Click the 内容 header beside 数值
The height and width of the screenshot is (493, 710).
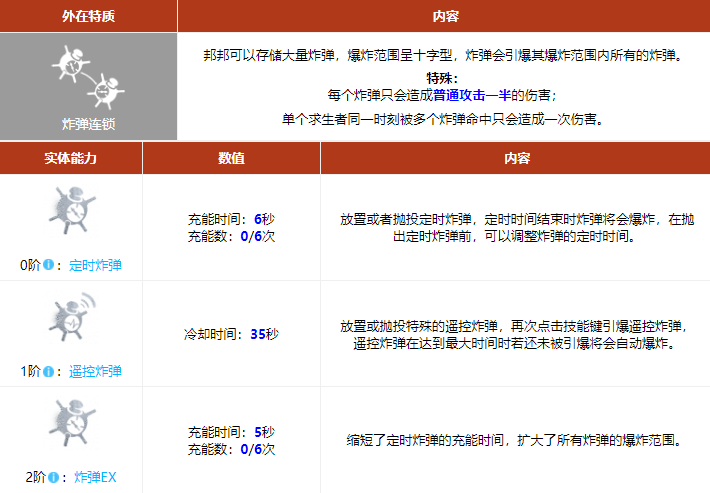pos(515,158)
